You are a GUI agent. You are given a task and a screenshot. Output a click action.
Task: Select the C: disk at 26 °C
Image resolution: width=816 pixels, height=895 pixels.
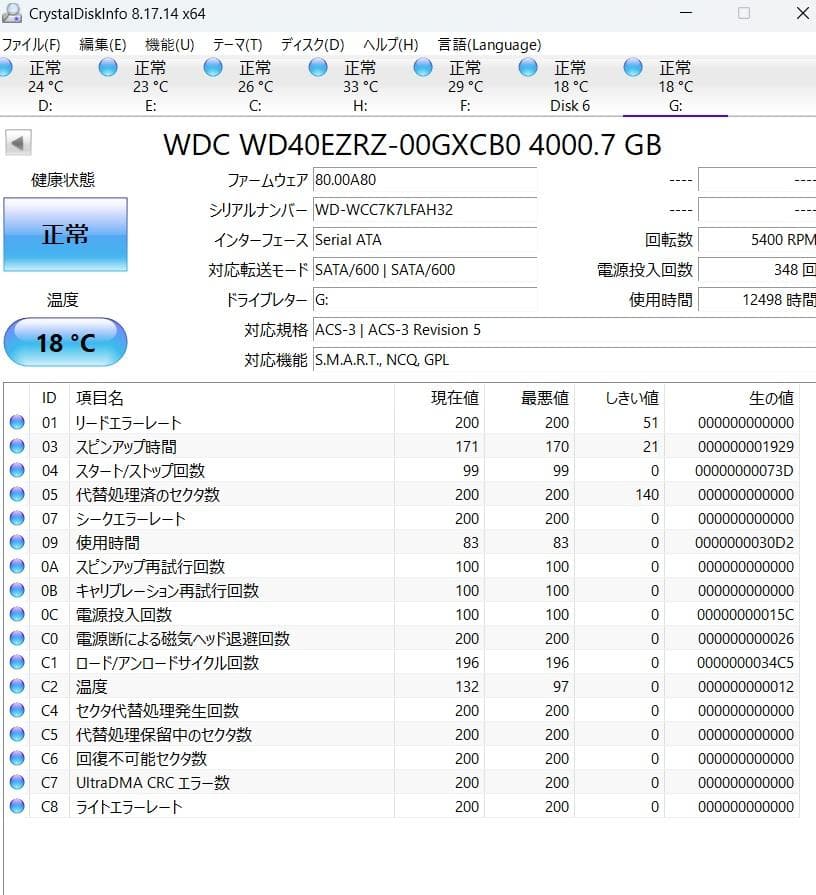(255, 86)
